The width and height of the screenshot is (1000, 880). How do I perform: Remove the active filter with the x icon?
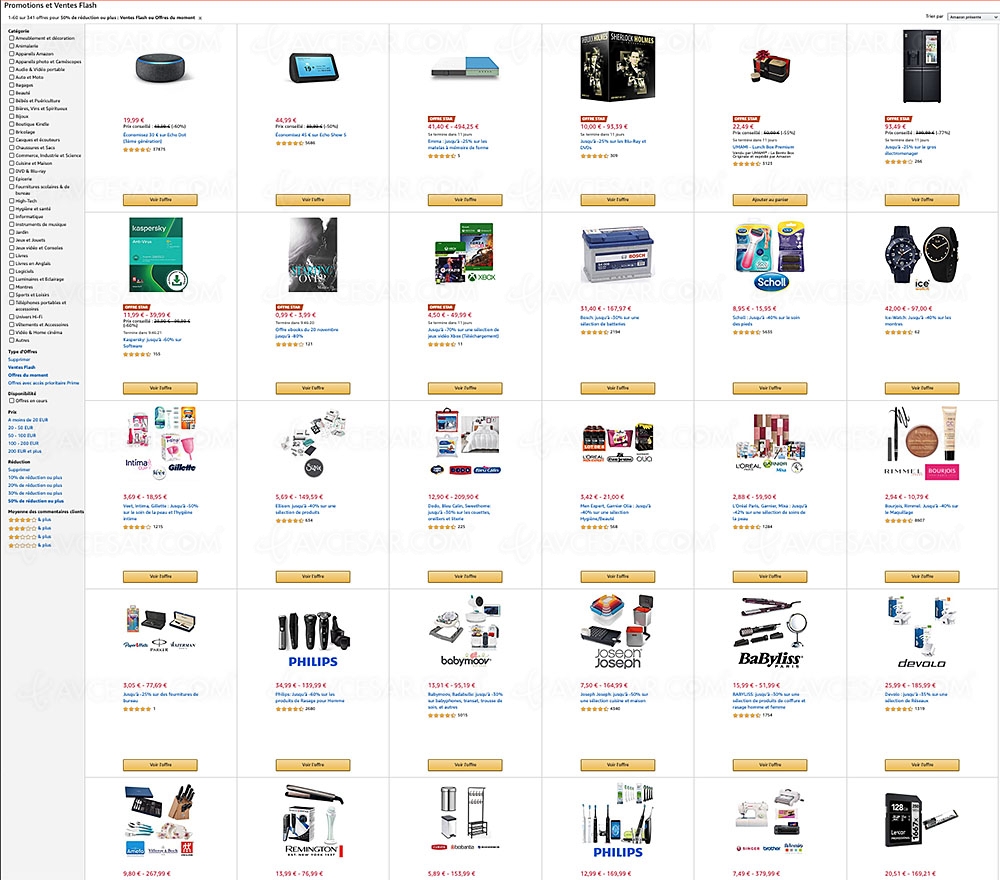200,18
